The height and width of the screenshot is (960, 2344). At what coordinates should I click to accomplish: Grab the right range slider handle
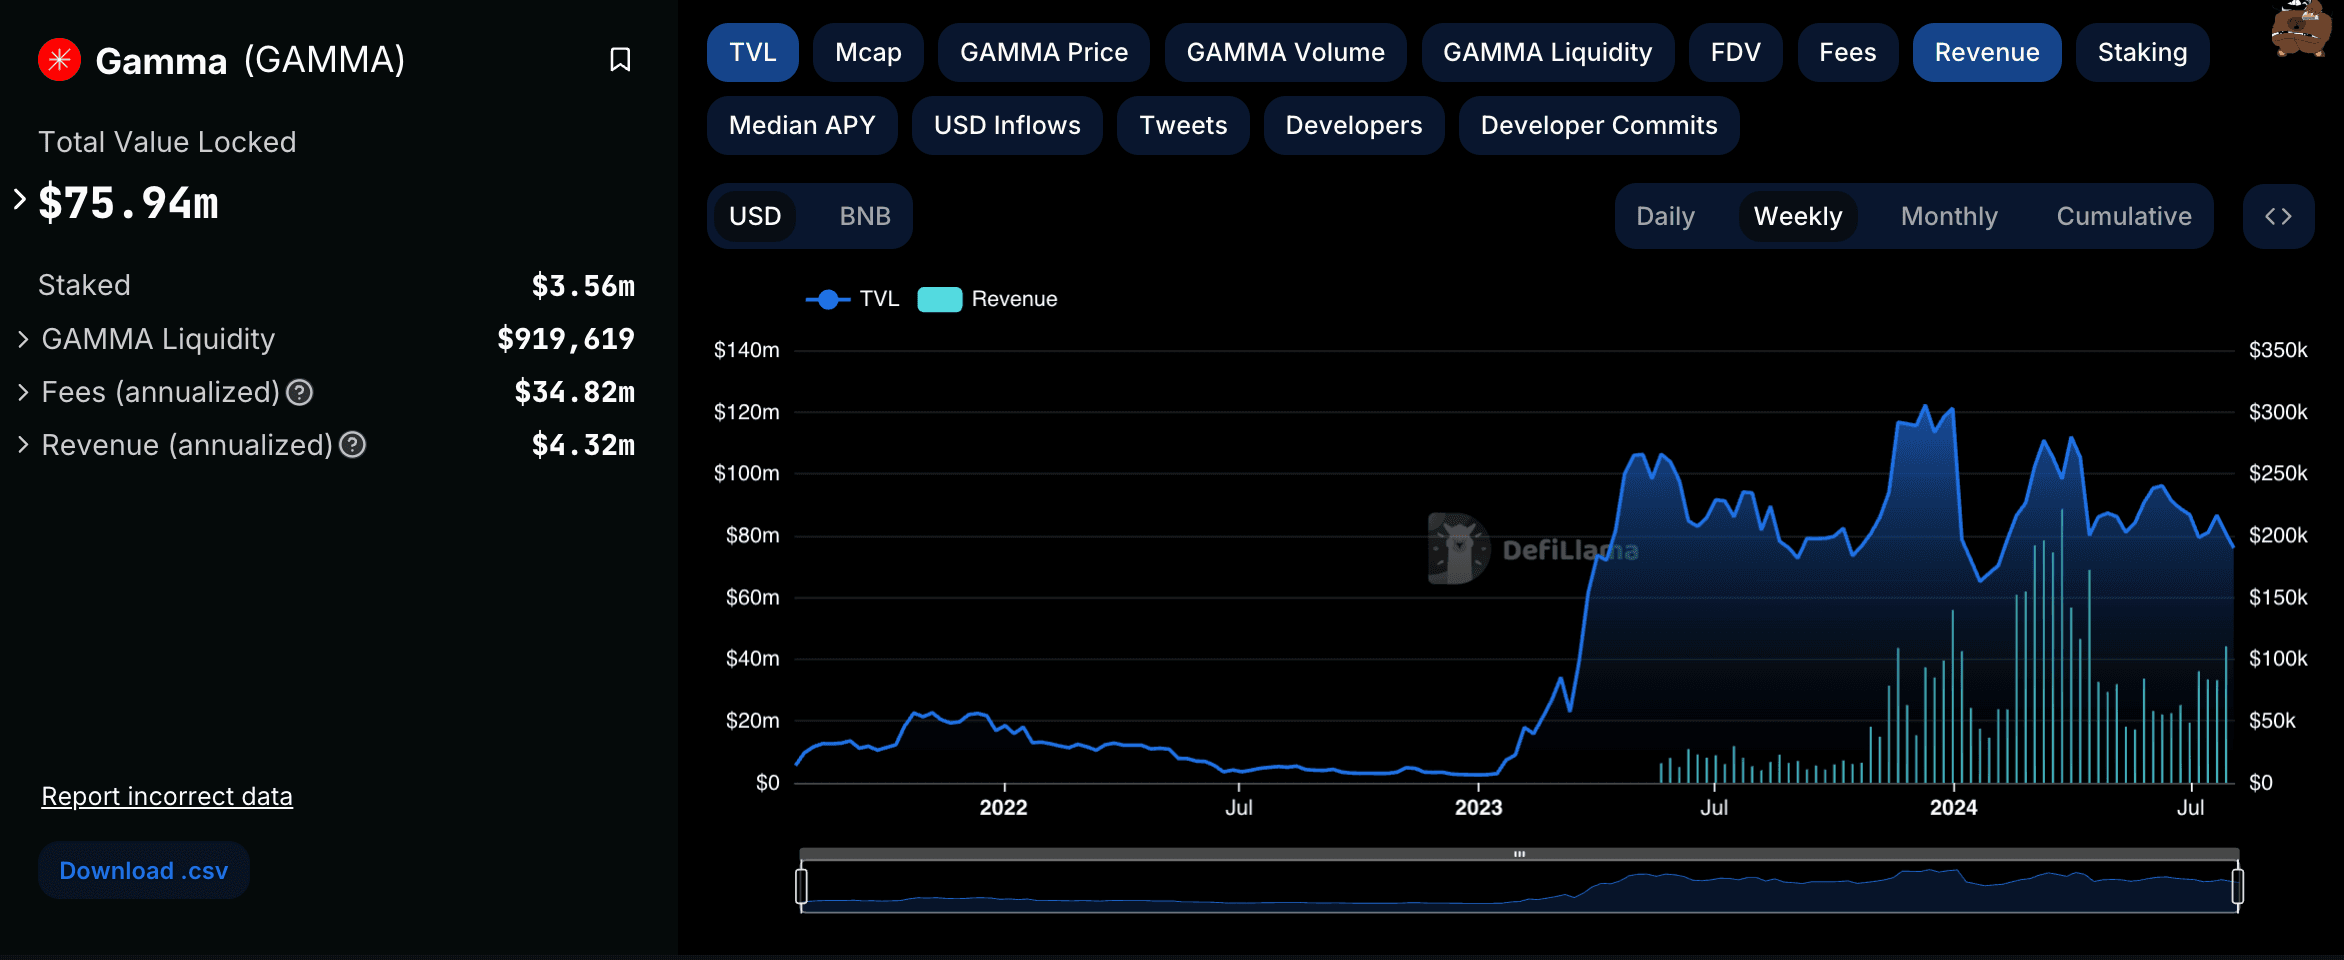(2237, 886)
